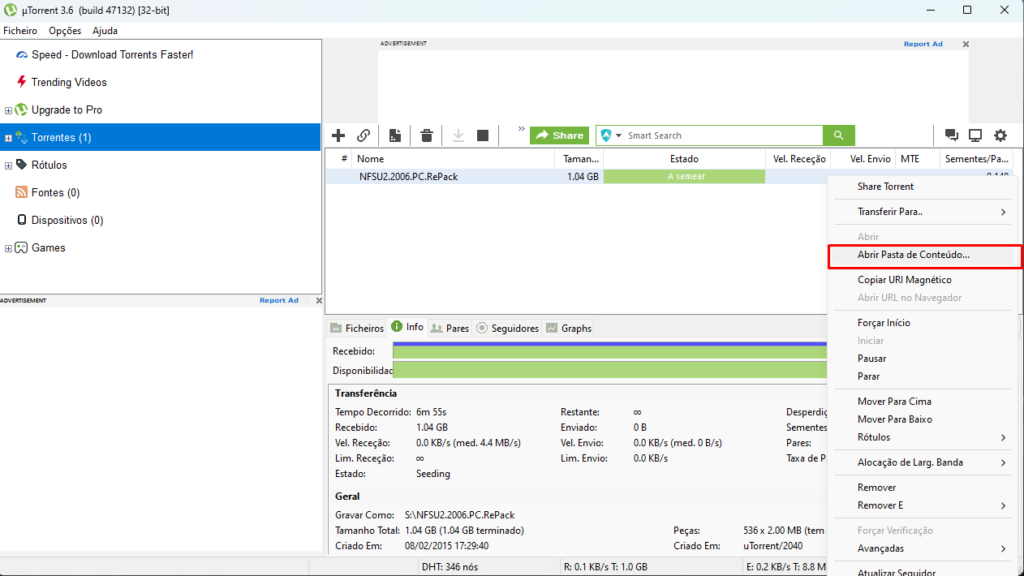
Task: Click the Trending Videos lightning bolt icon
Action: [x=22, y=82]
